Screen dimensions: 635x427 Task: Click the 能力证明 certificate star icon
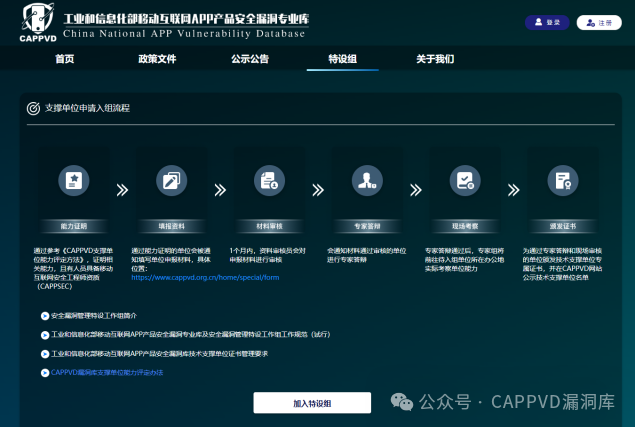[74, 181]
